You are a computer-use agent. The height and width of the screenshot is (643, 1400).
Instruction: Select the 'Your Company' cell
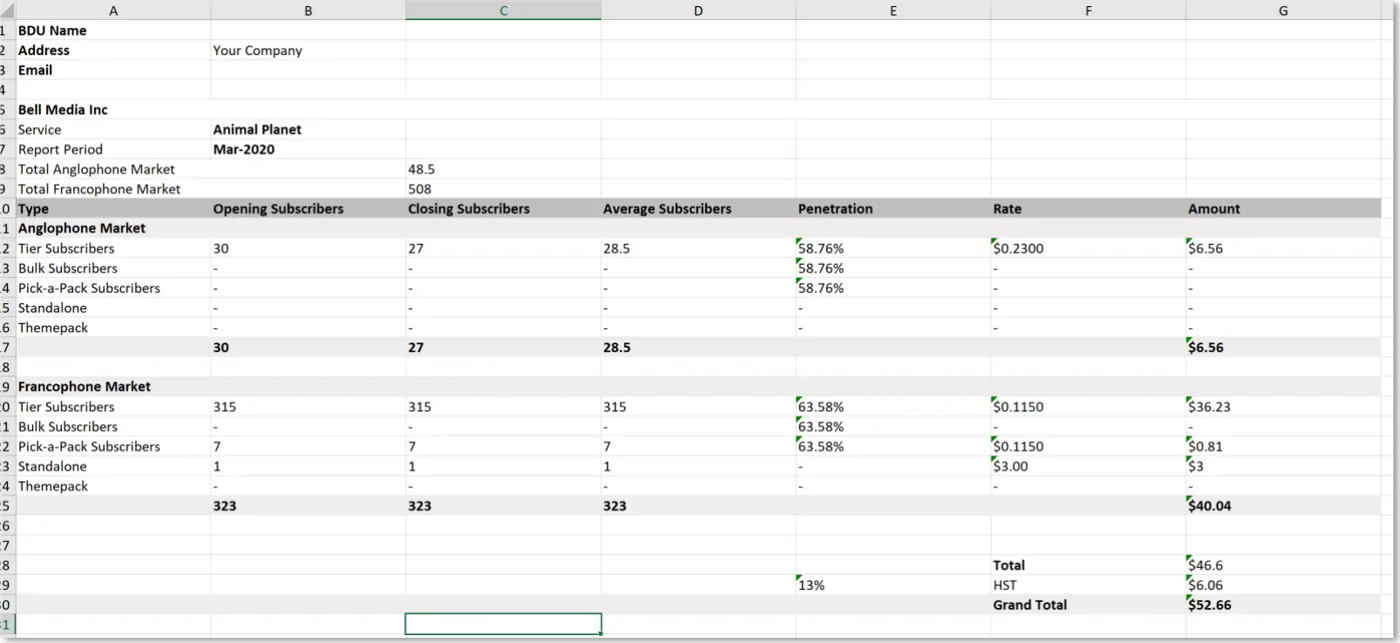[308, 50]
